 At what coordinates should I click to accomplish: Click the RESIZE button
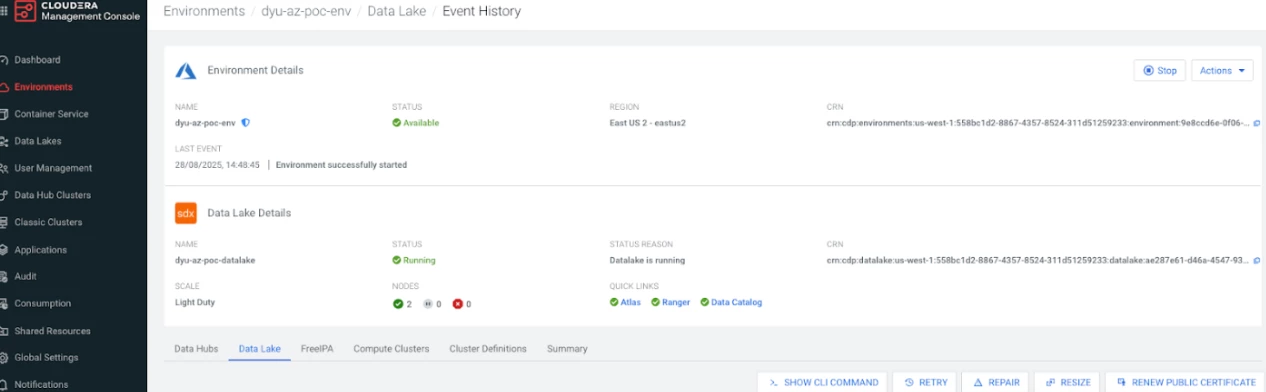[1068, 382]
